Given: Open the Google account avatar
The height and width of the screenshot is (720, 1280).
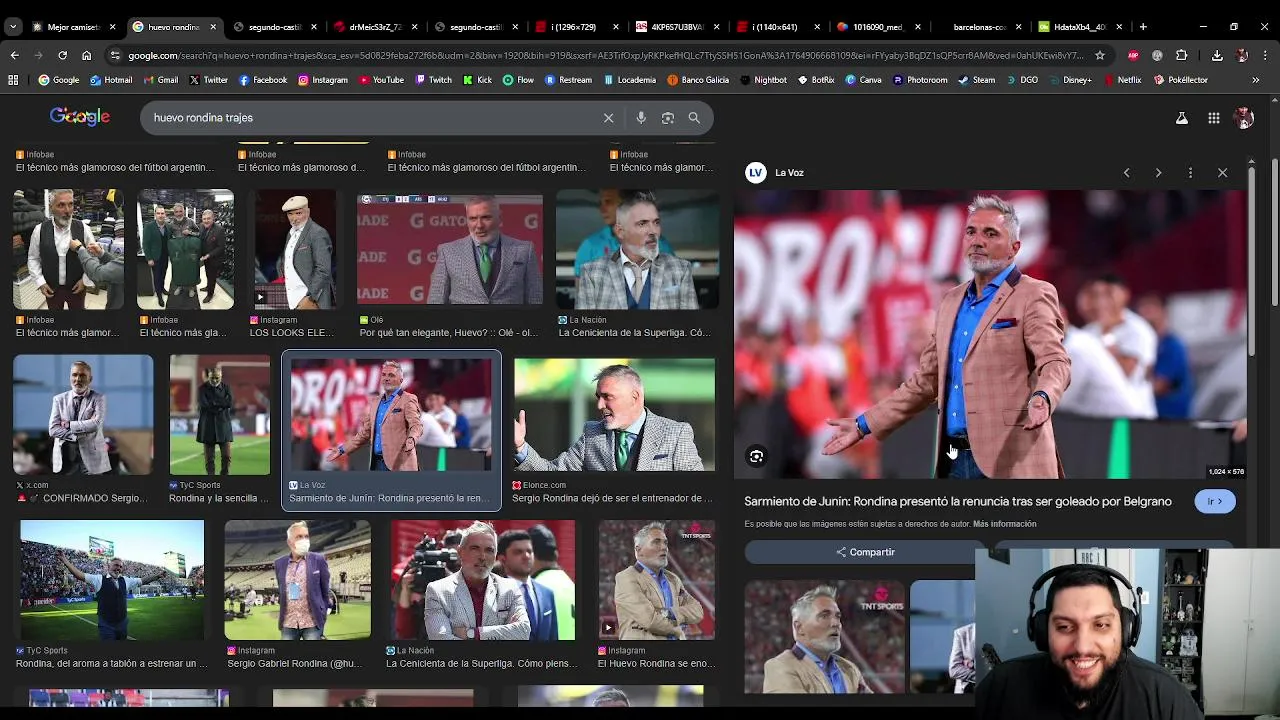Looking at the screenshot, I should pyautogui.click(x=1244, y=118).
